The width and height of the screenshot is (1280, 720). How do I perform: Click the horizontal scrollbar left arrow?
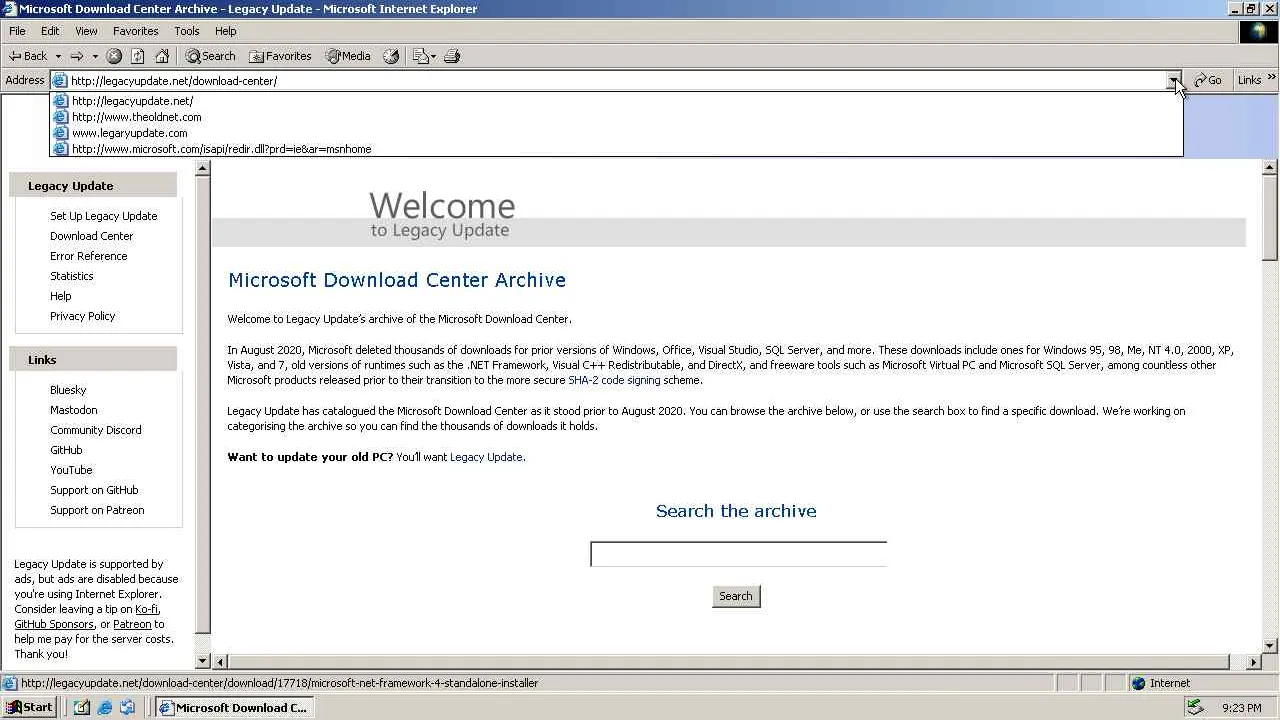coord(220,662)
